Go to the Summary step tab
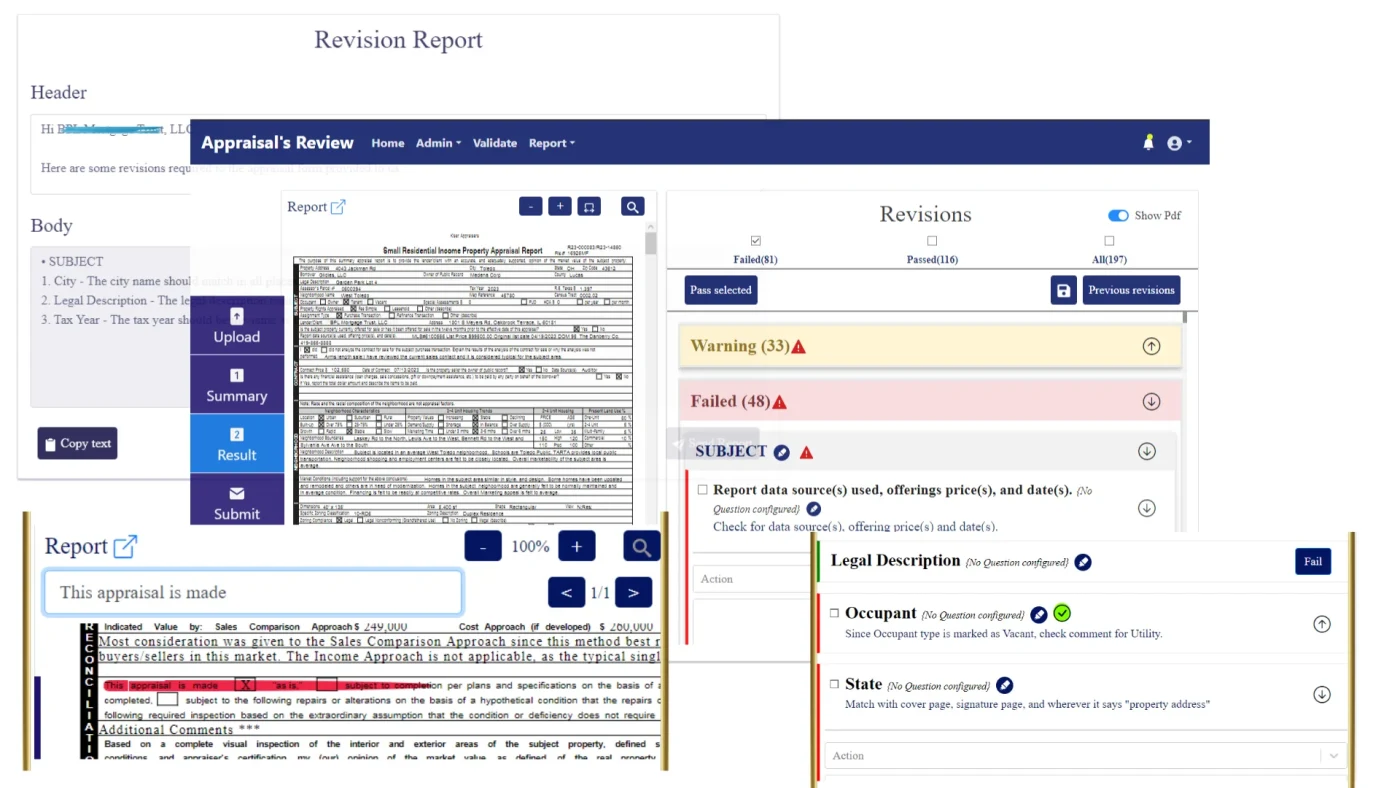 [x=237, y=385]
